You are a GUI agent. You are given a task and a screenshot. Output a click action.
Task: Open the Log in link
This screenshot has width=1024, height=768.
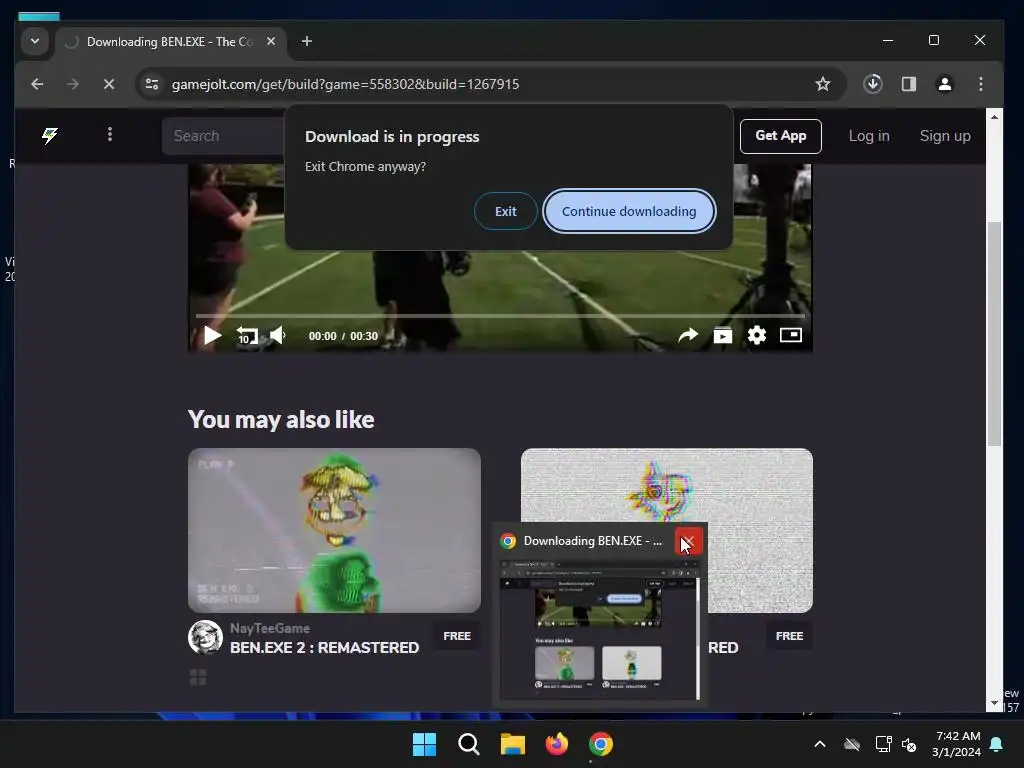(869, 136)
